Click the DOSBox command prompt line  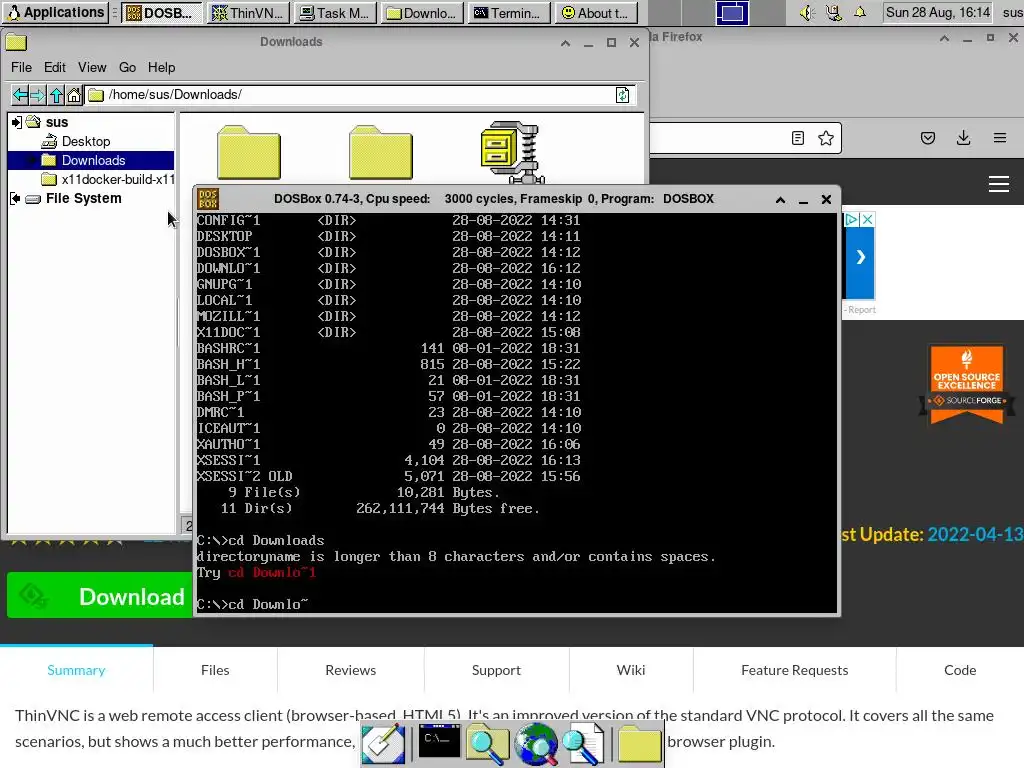(x=253, y=605)
